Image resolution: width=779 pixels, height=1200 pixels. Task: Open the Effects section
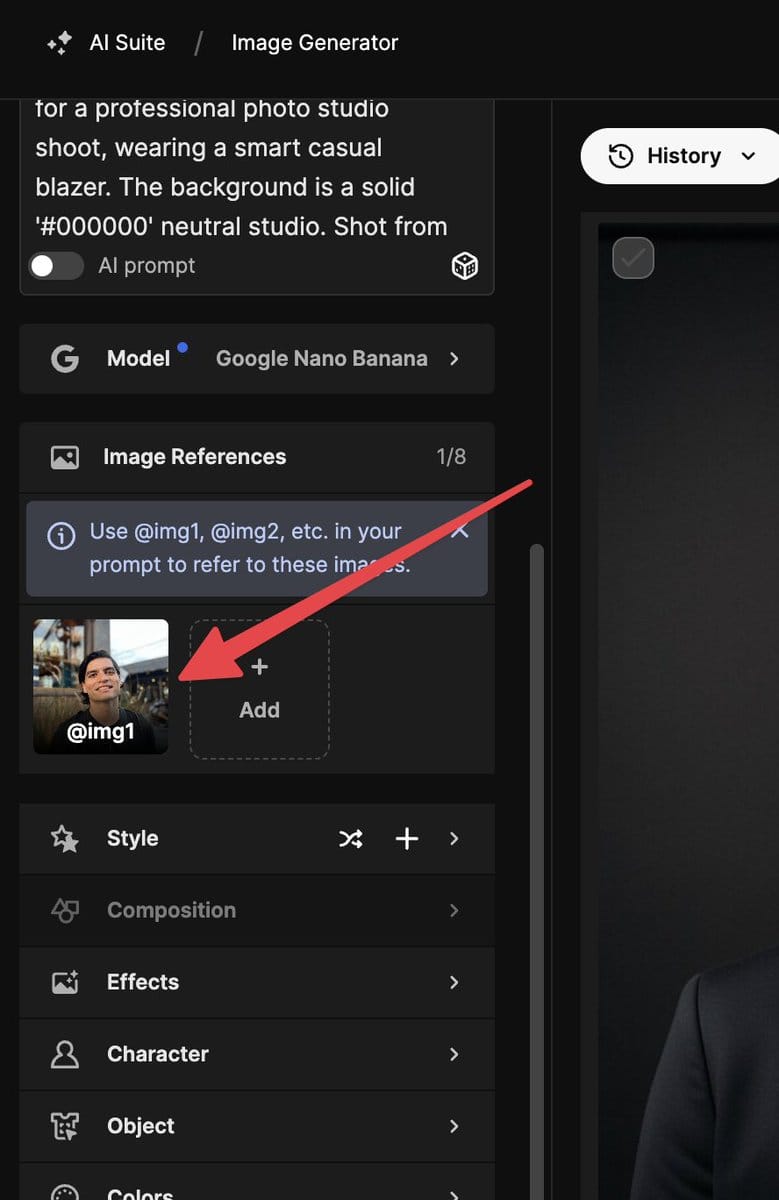257,983
